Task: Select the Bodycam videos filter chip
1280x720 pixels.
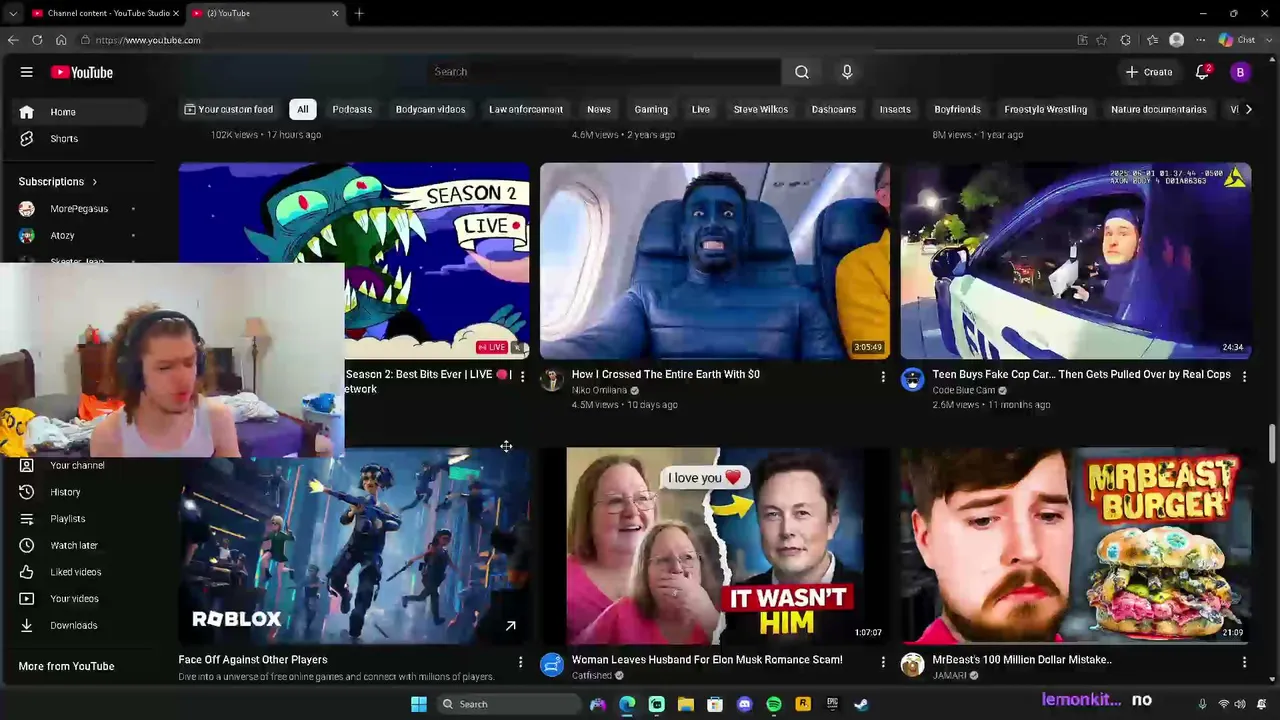Action: 430,109
